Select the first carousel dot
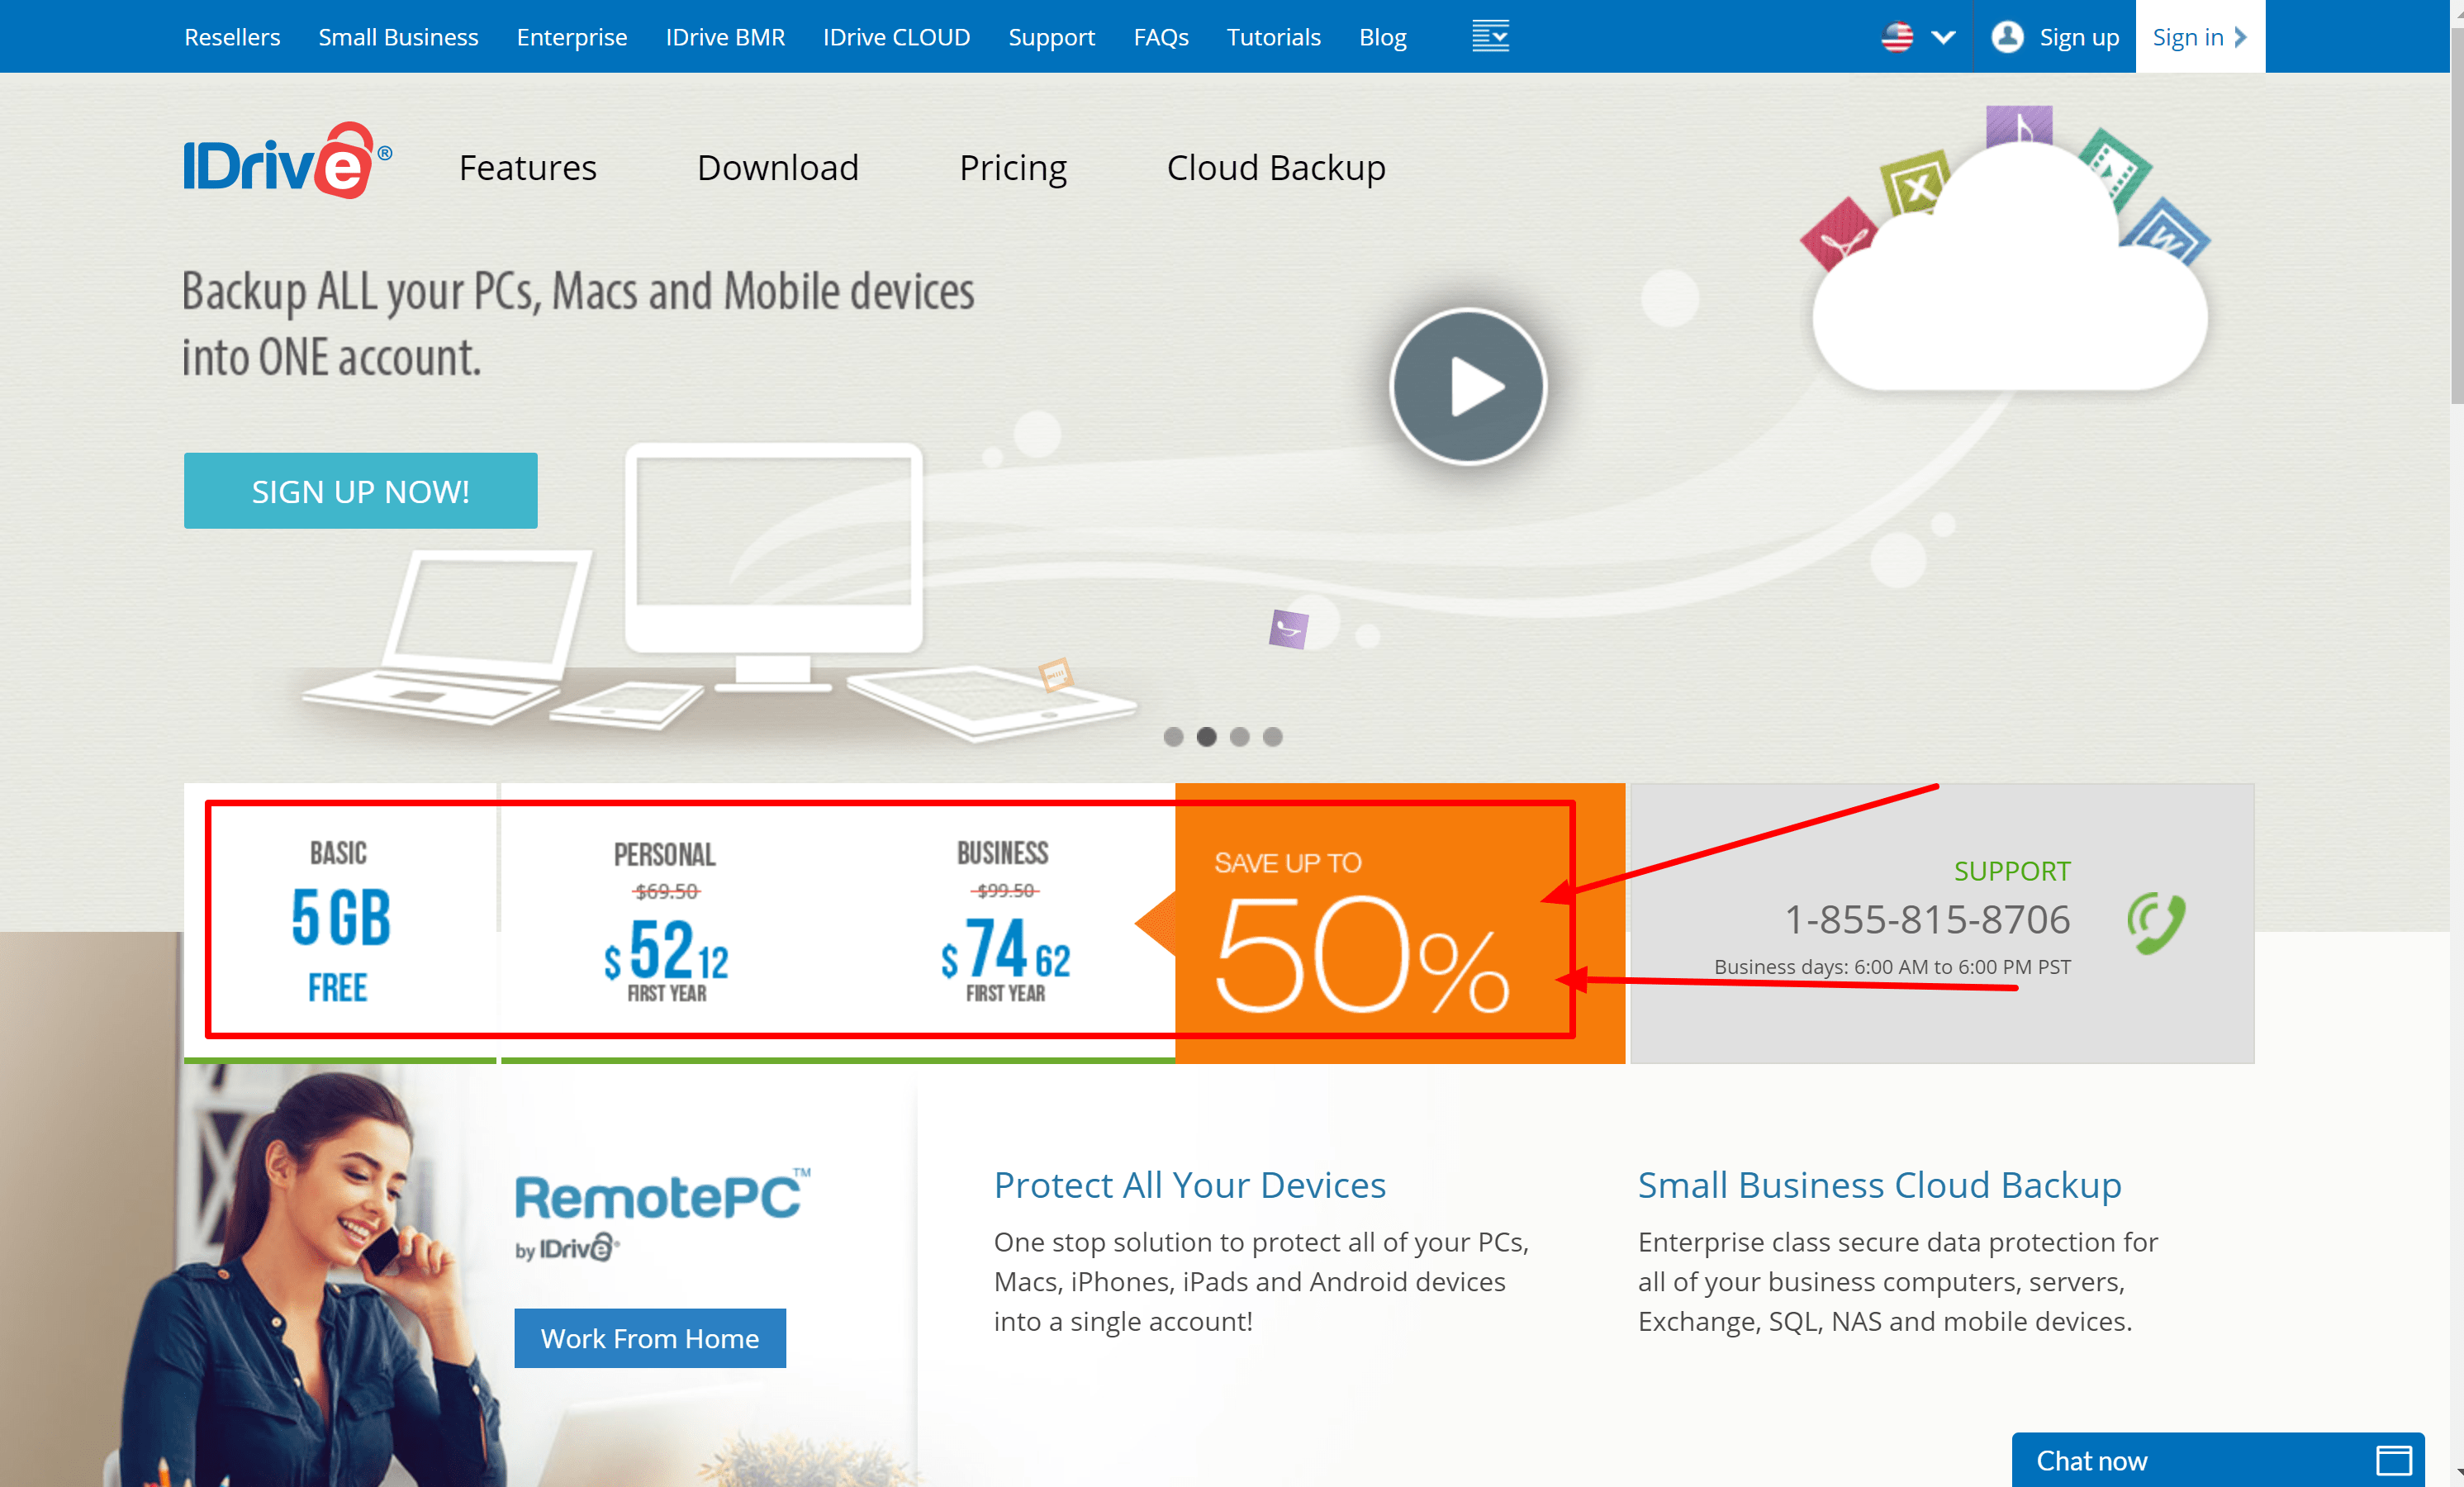Screen dimensions: 2464x1487 coord(1173,737)
